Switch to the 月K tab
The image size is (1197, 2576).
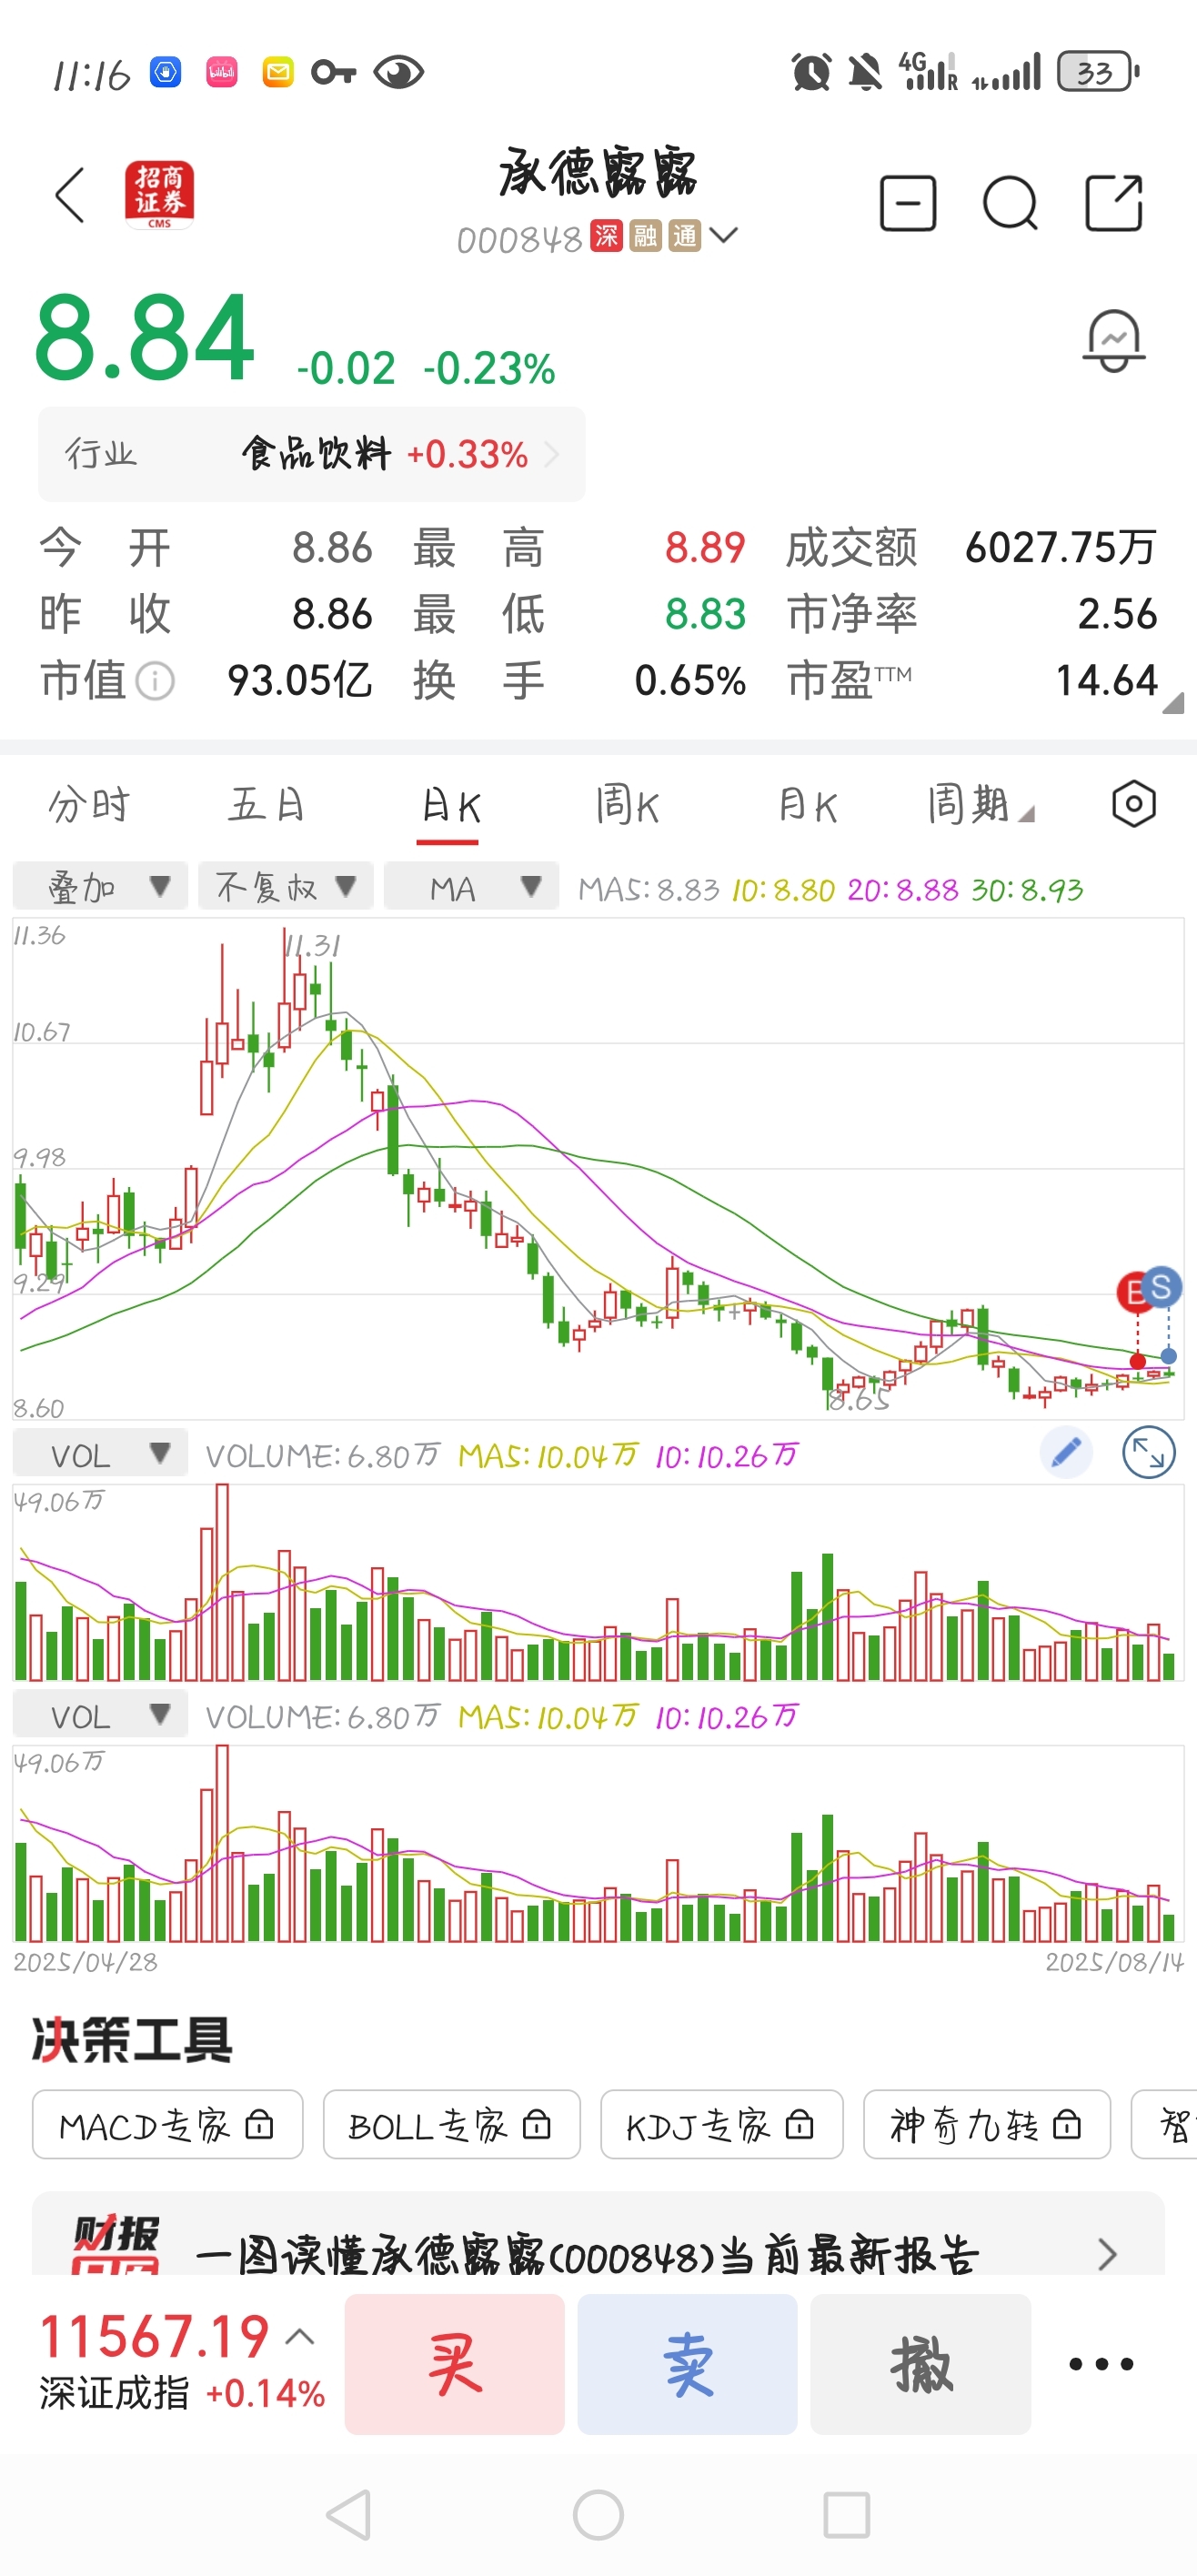click(x=807, y=804)
